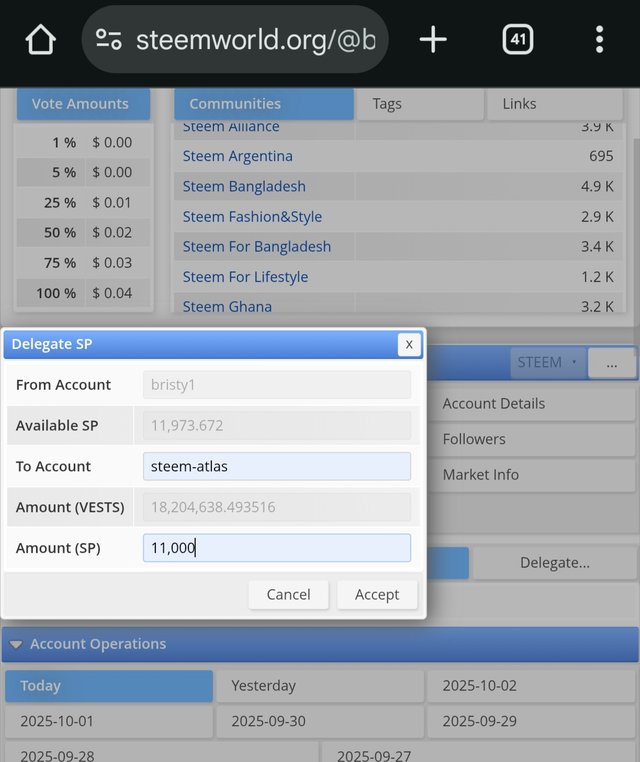Open the browser three-dot menu

(x=600, y=39)
